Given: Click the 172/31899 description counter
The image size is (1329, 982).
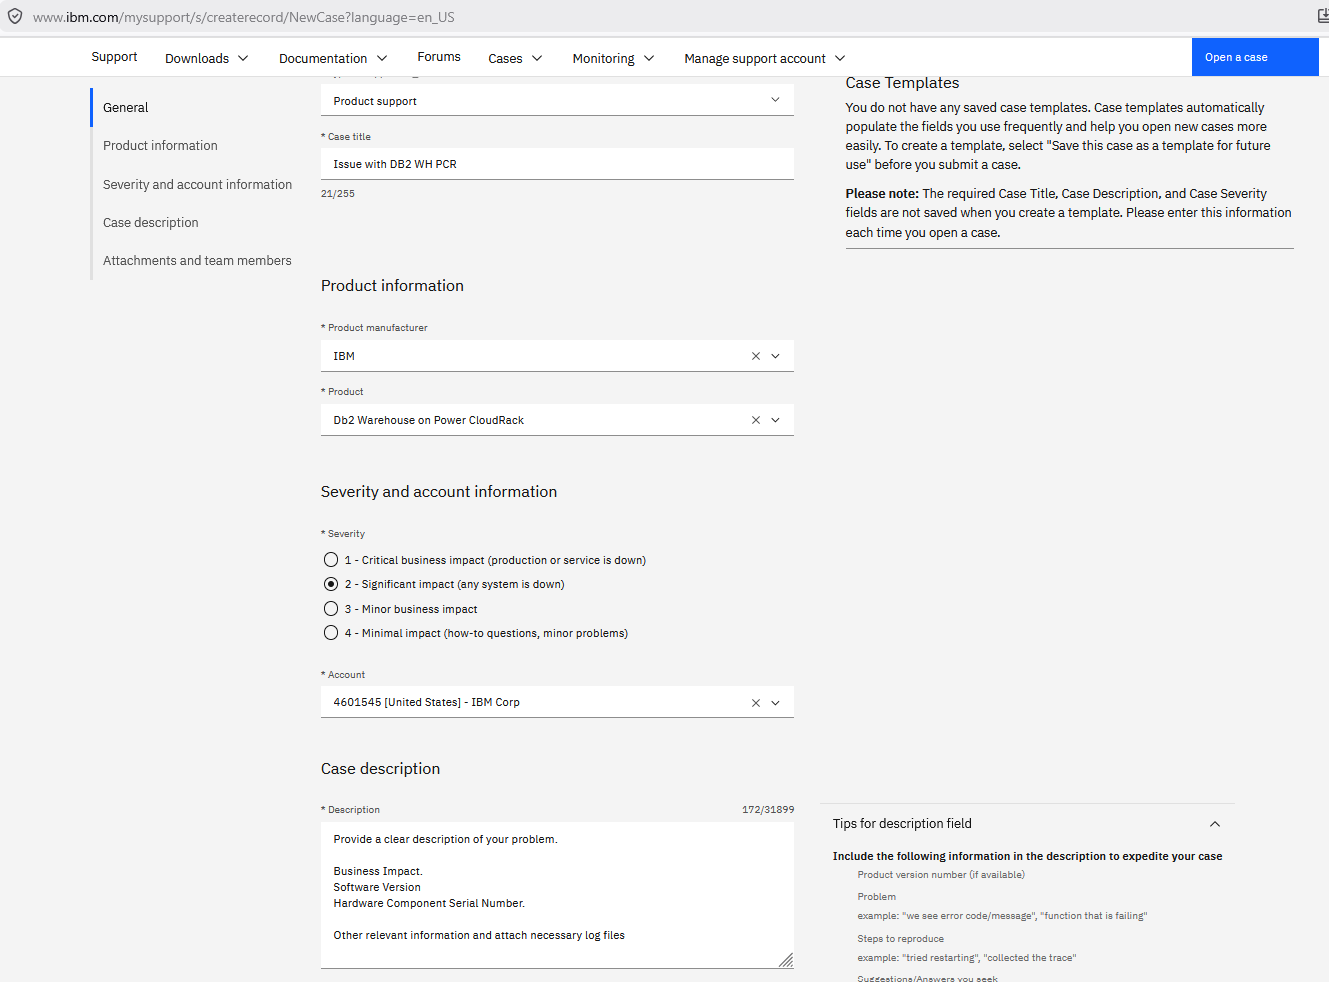Looking at the screenshot, I should [768, 810].
